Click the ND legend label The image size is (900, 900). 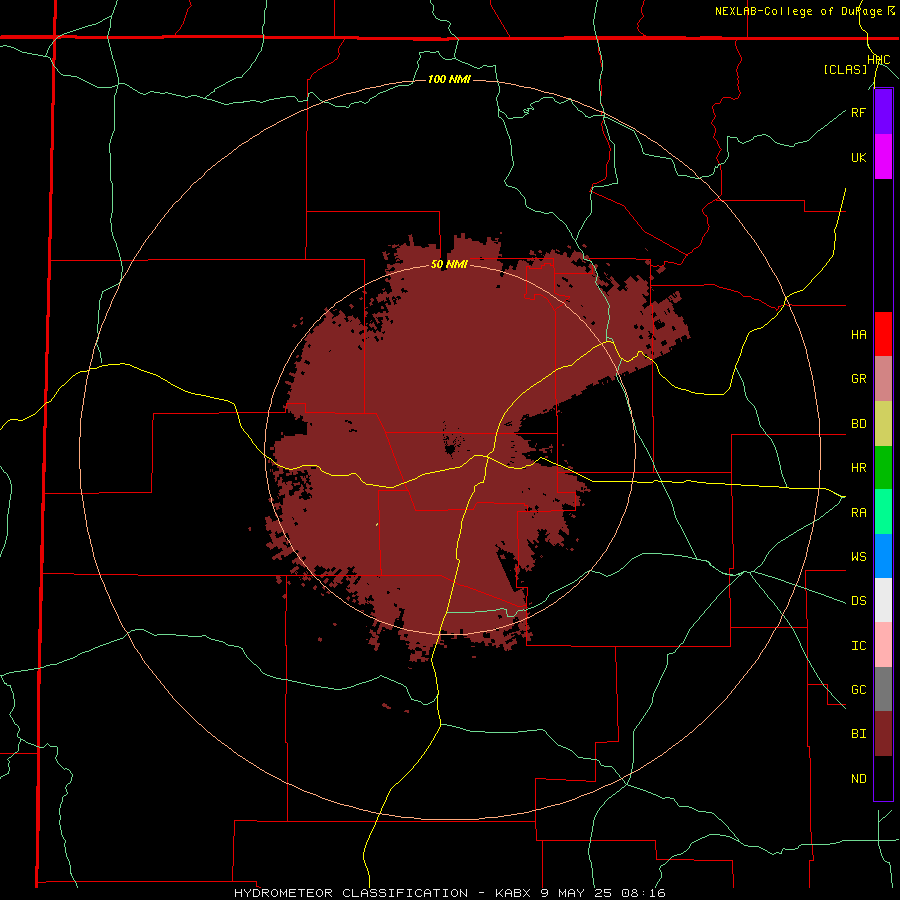coord(858,779)
